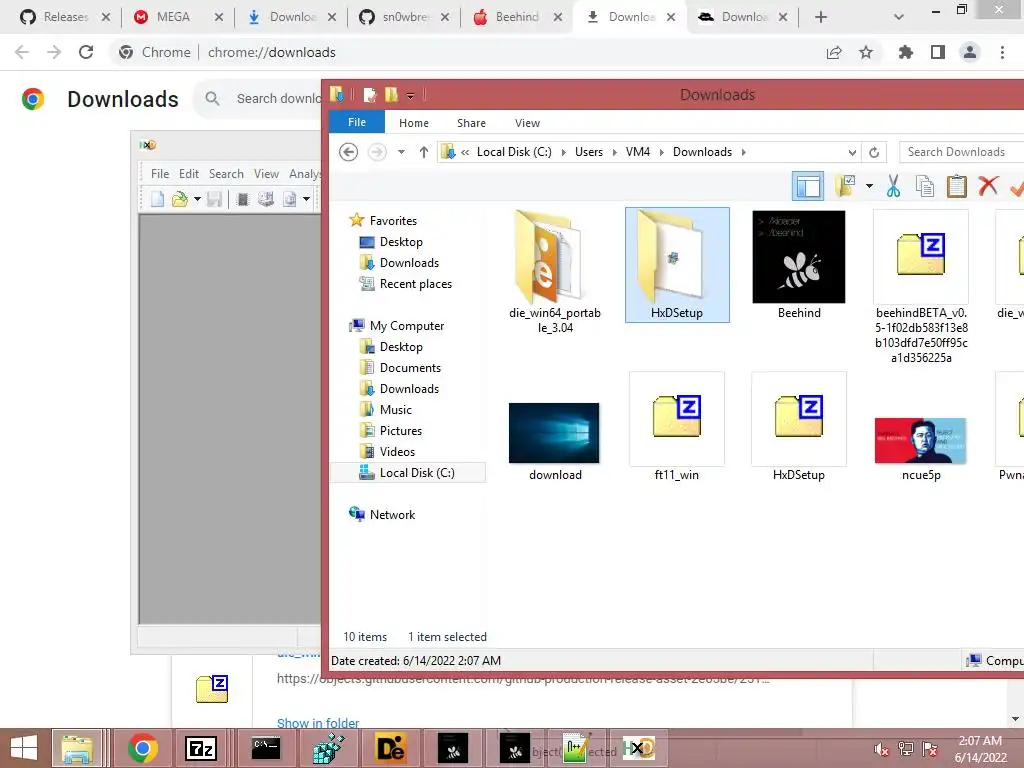Click the HxD Save disk icon
The height and width of the screenshot is (768, 1024).
point(214,199)
